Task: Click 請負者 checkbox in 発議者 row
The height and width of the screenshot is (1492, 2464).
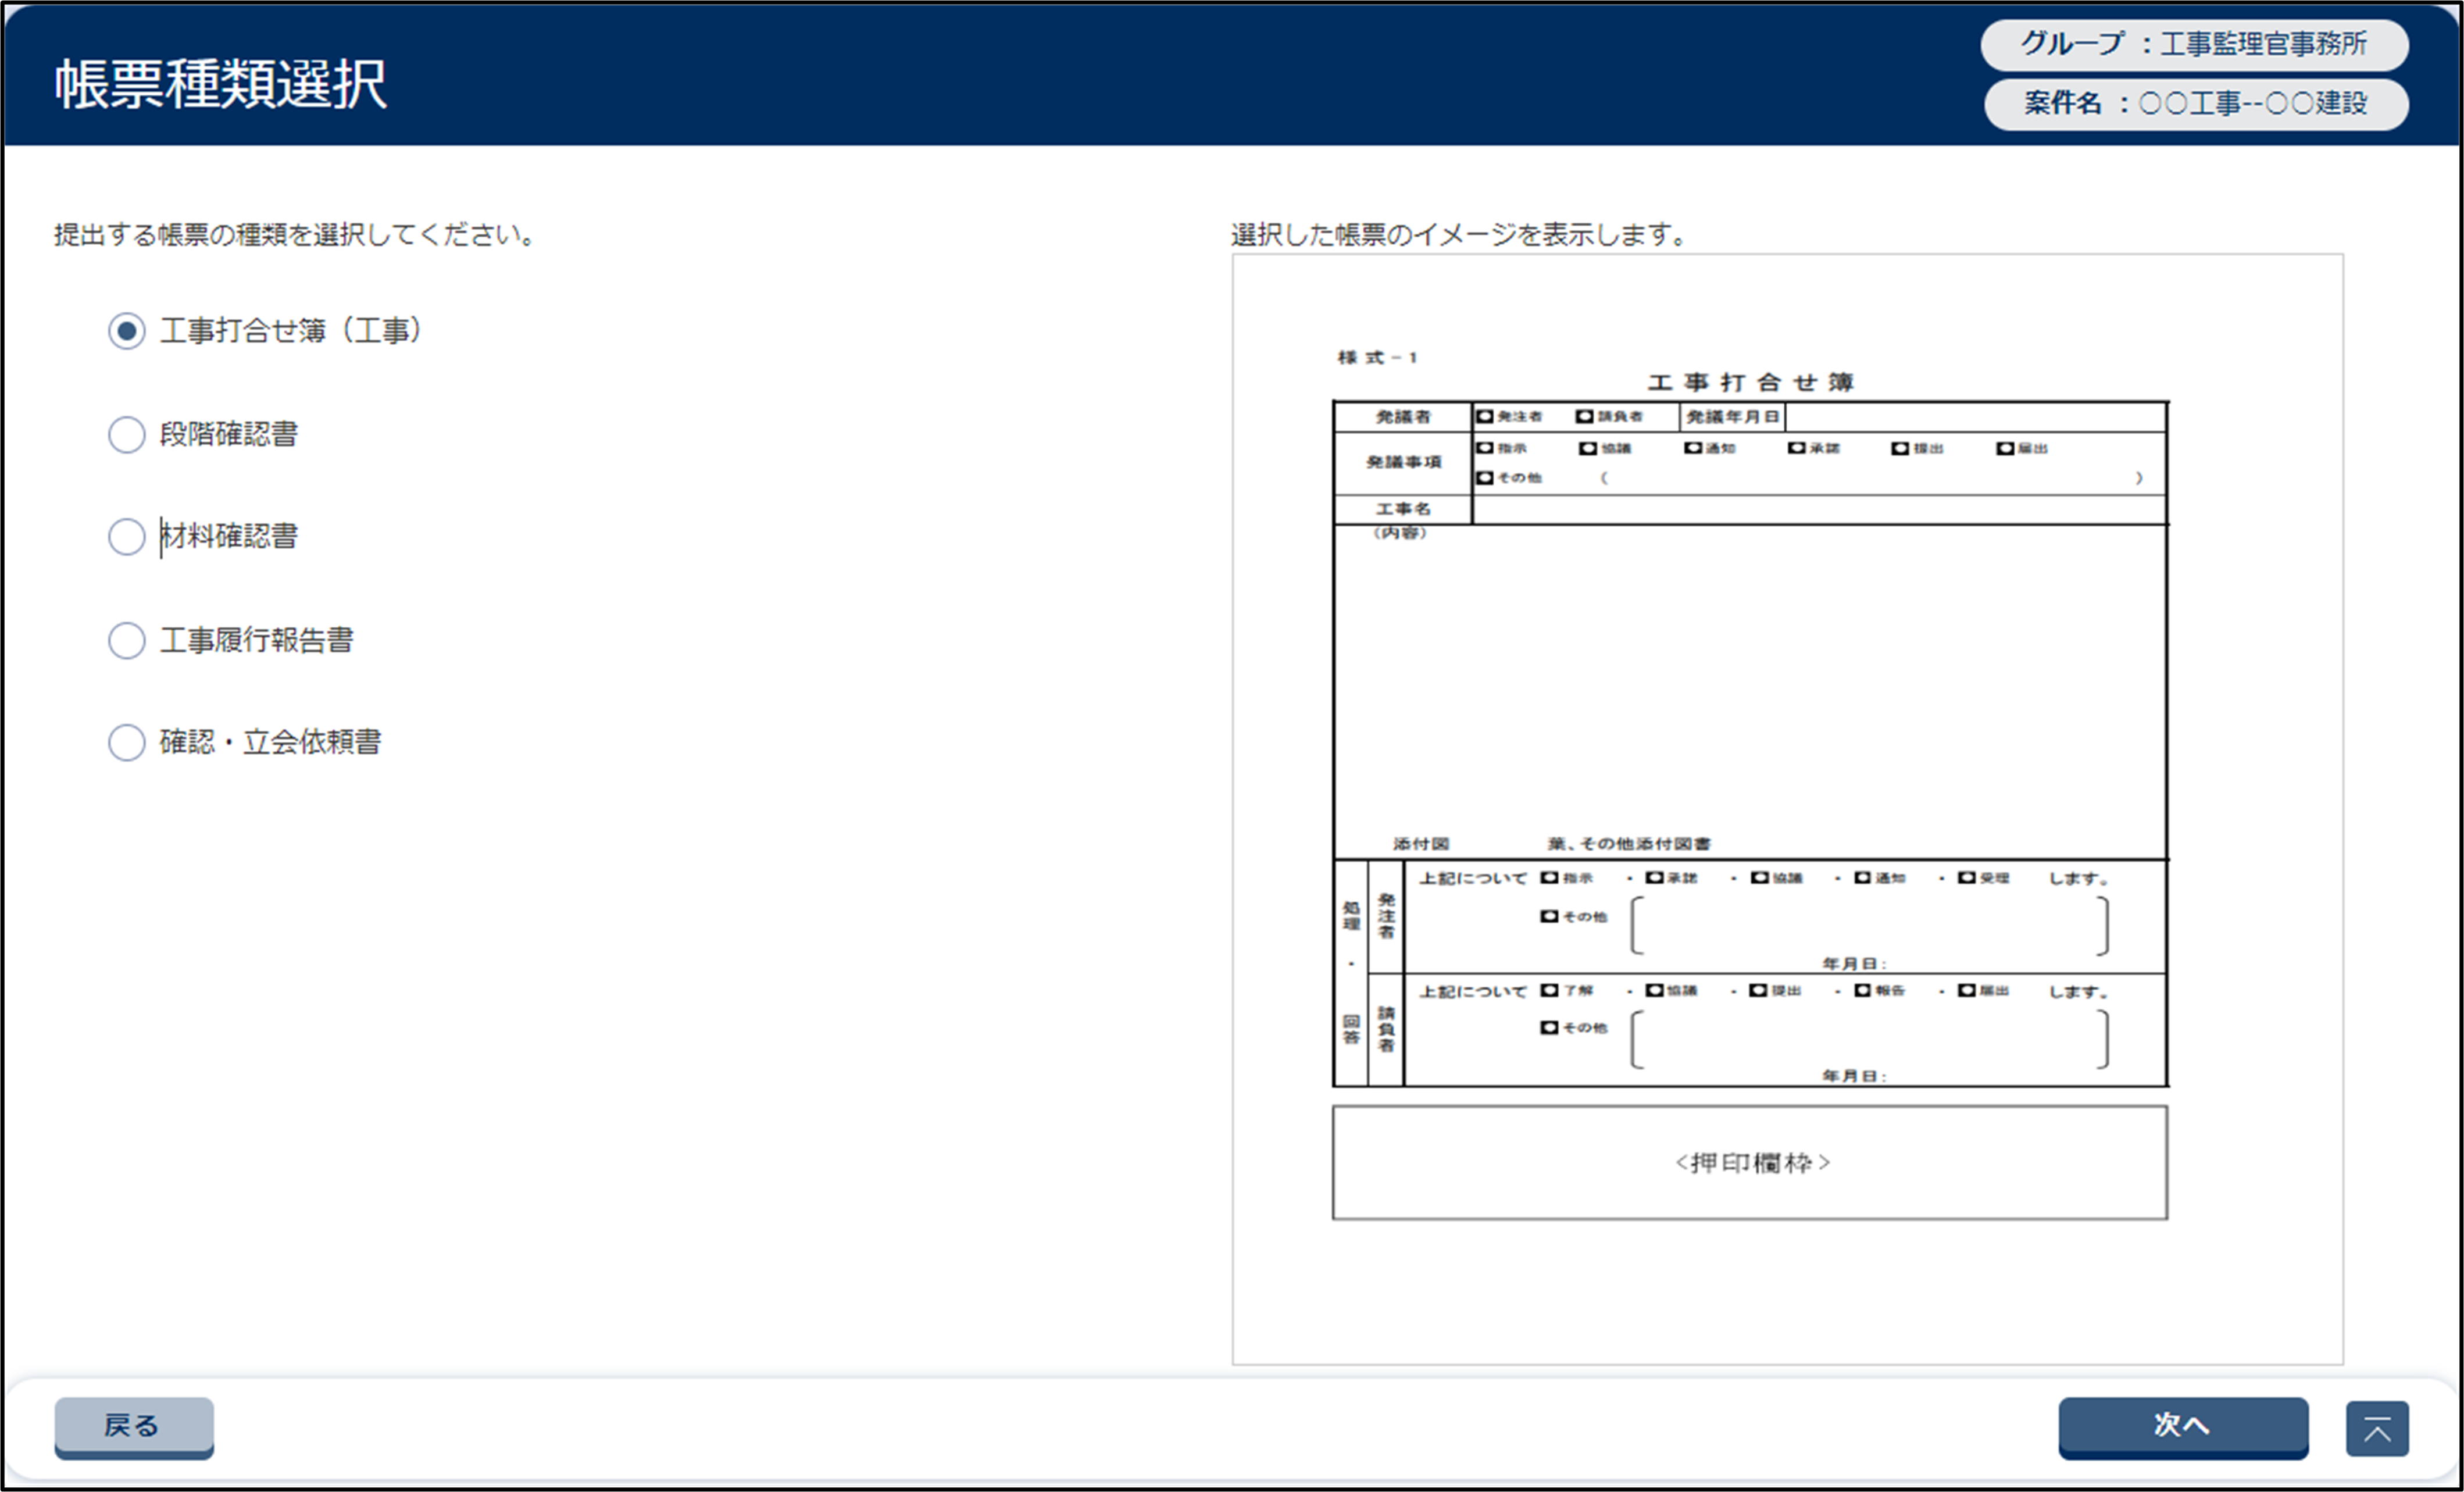Action: pos(1585,417)
